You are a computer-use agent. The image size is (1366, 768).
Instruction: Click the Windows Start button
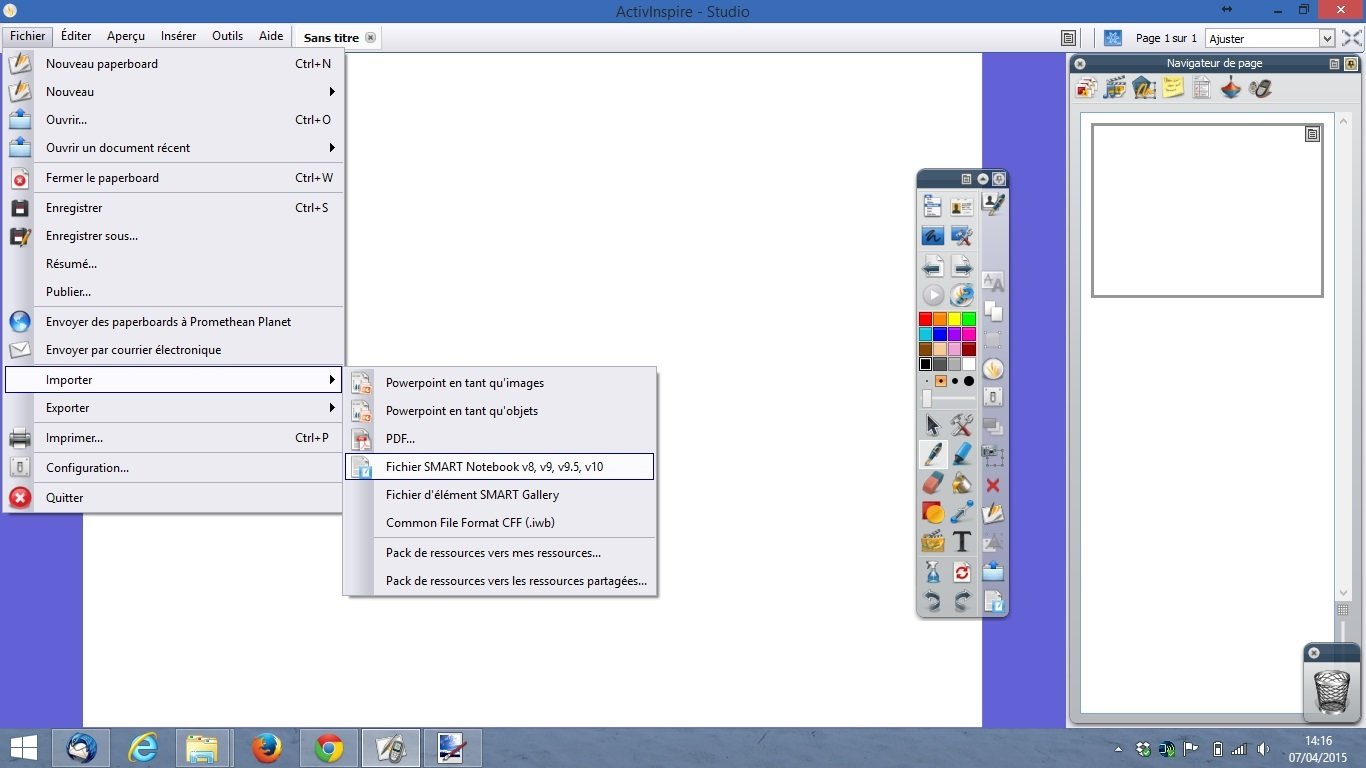tap(24, 748)
